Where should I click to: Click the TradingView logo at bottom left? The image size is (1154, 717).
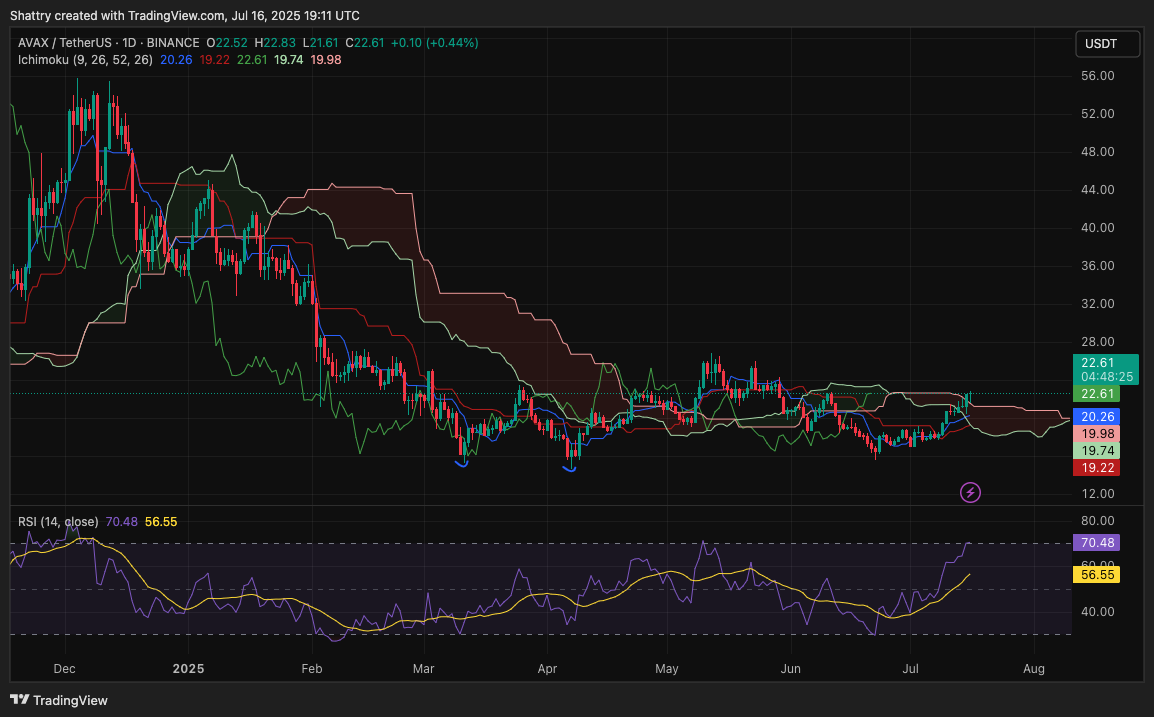(x=59, y=700)
